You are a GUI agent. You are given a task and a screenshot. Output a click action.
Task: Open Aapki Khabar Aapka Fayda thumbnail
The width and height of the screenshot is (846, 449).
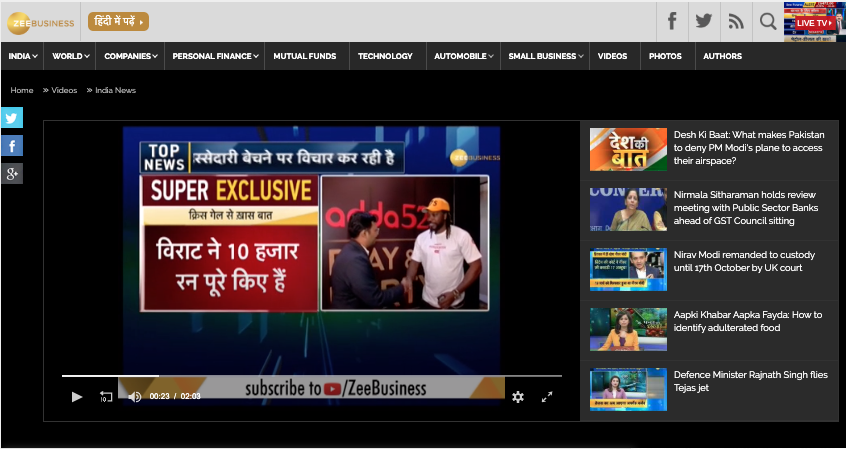coord(628,329)
